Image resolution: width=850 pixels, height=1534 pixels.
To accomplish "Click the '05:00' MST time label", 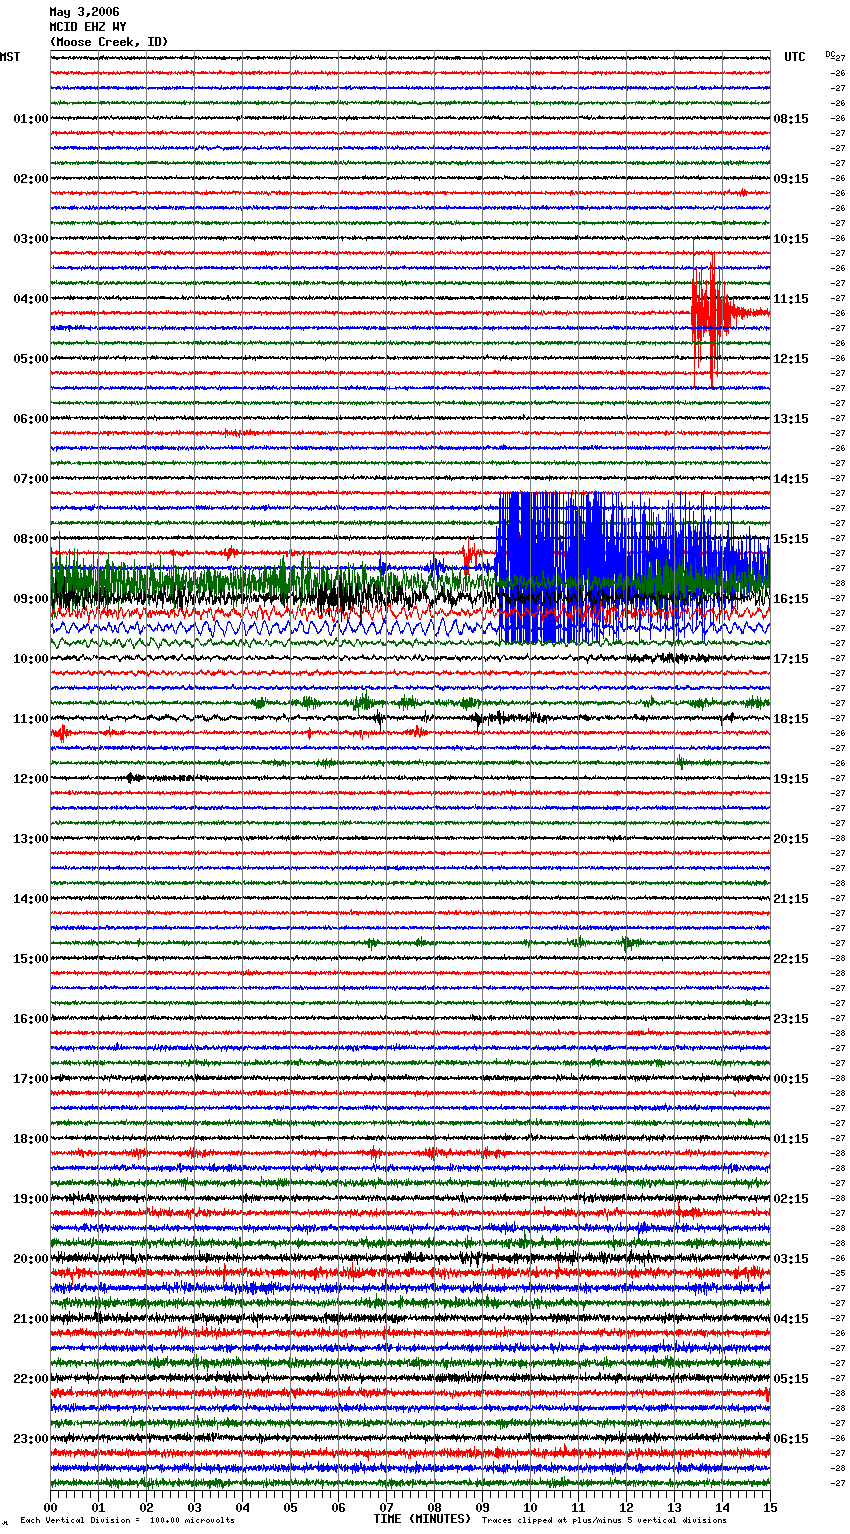I will 31,359.
